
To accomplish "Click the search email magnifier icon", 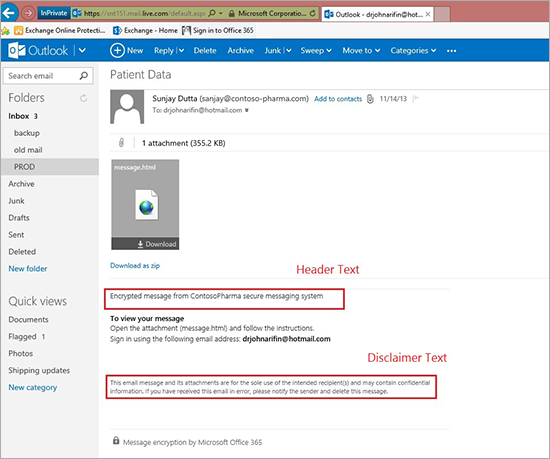I will coord(84,76).
